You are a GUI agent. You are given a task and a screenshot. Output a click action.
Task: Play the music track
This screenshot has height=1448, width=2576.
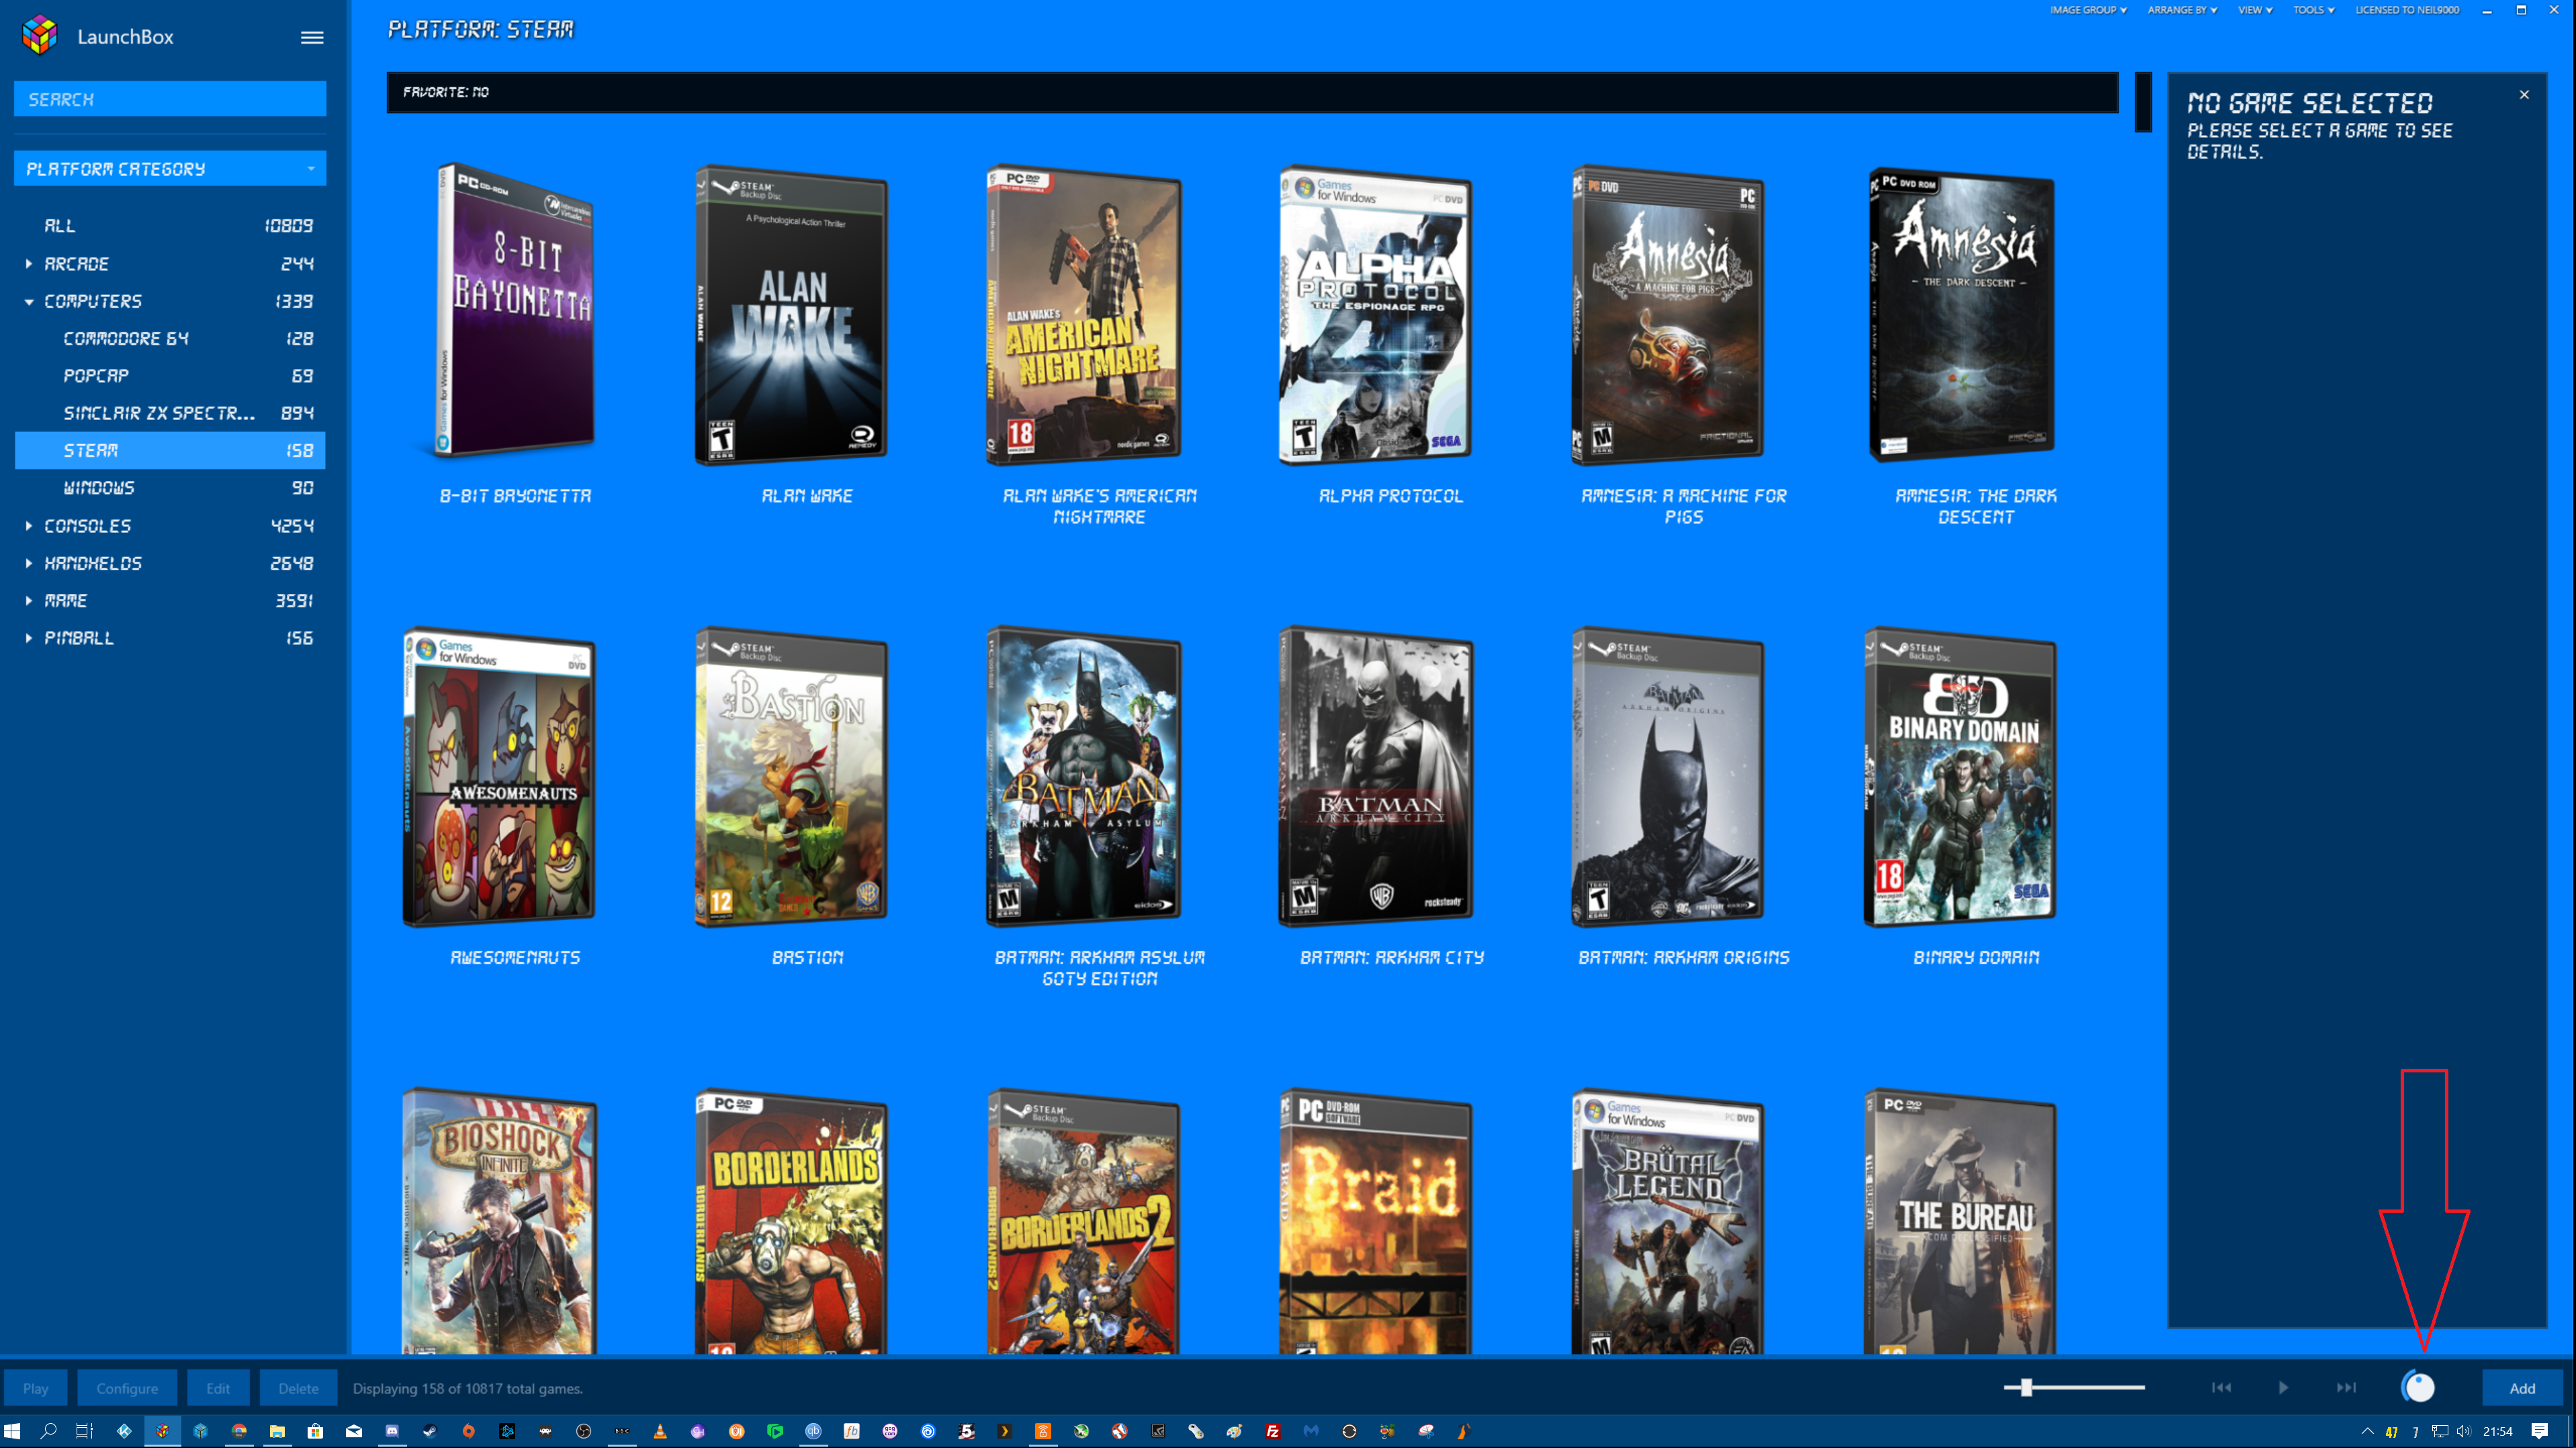point(2283,1387)
